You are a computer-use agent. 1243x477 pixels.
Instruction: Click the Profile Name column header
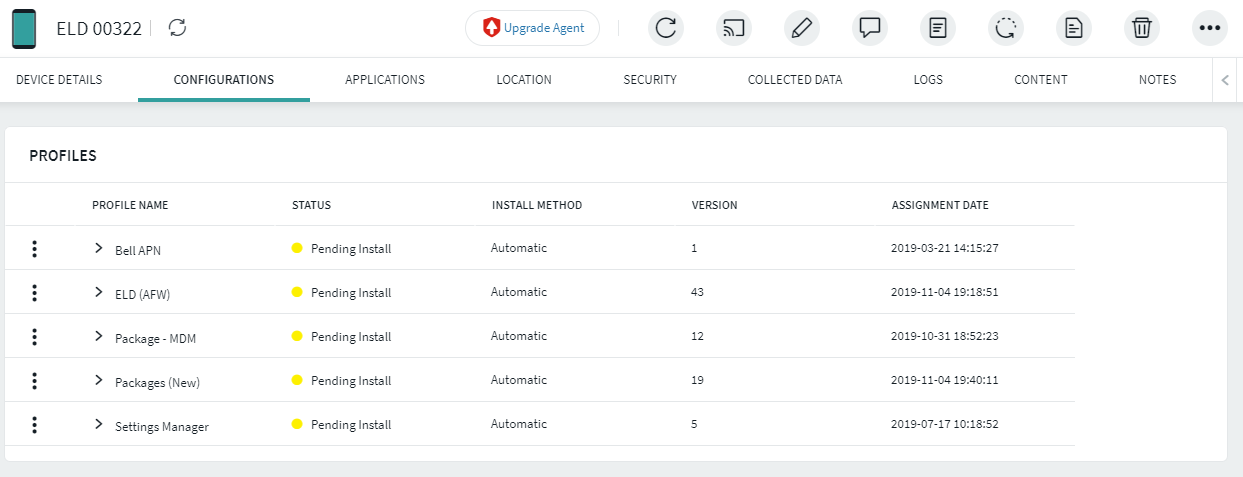tap(130, 205)
